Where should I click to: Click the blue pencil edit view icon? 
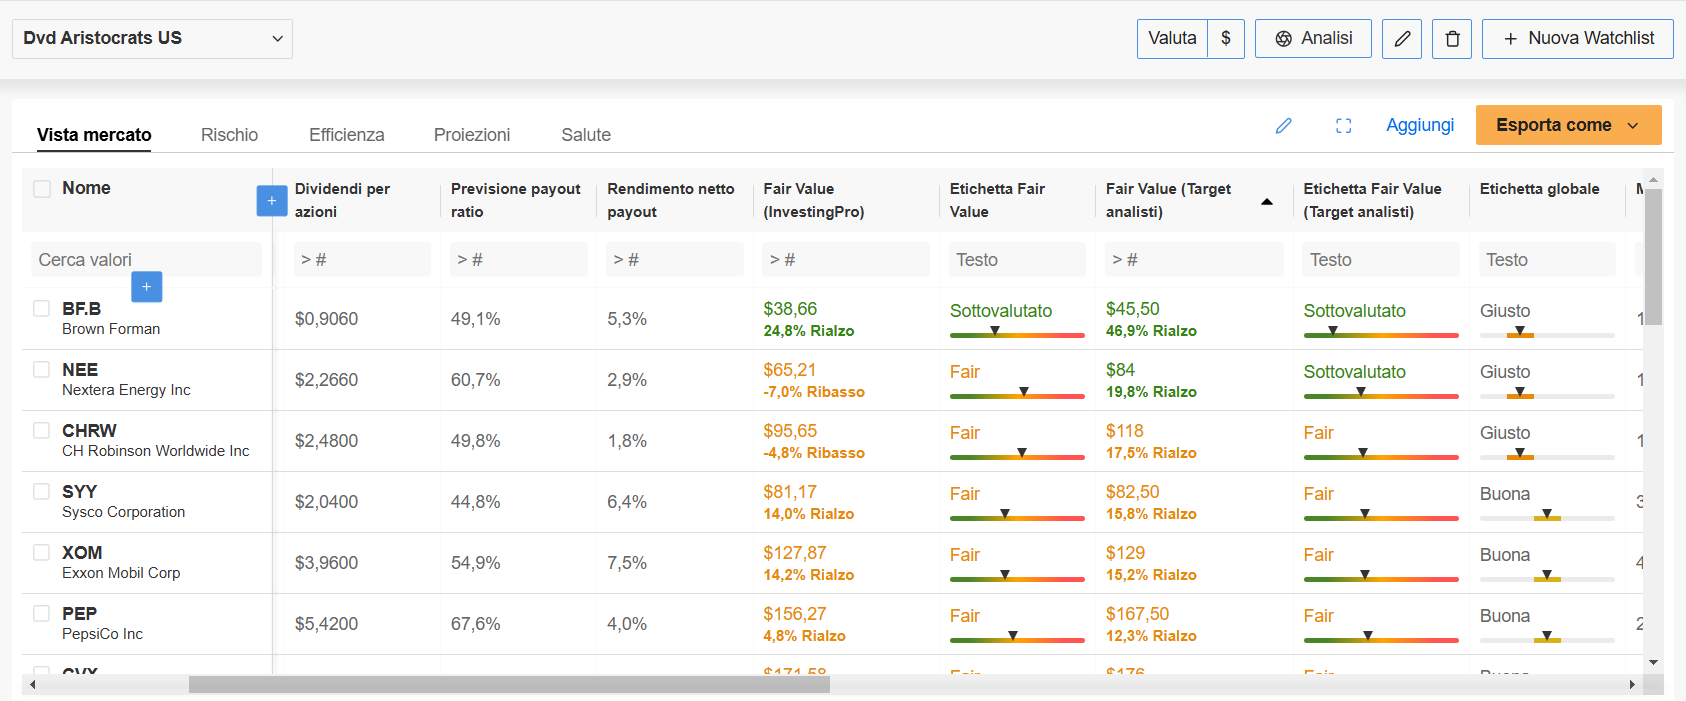1284,126
